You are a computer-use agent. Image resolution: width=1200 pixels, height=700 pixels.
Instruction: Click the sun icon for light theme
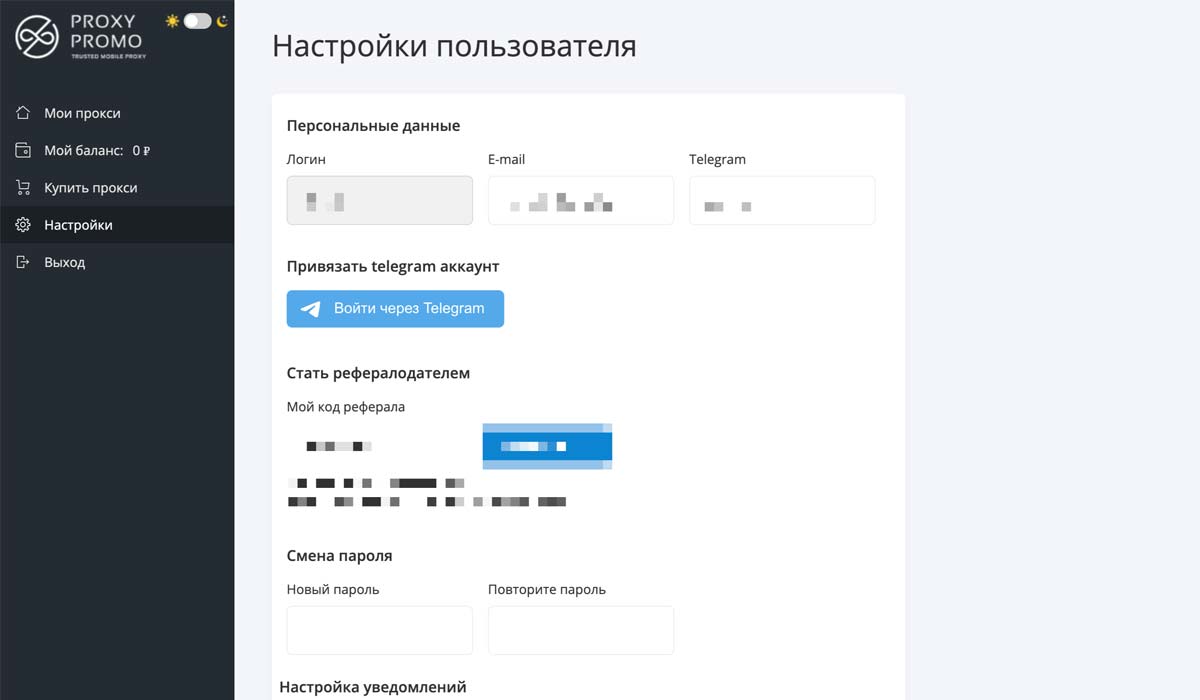(172, 21)
